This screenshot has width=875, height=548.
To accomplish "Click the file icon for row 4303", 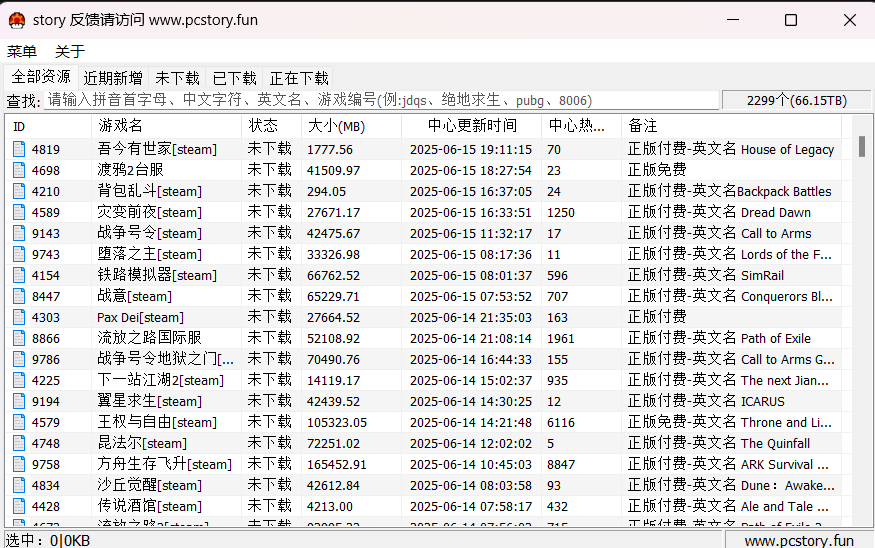I will (x=19, y=318).
